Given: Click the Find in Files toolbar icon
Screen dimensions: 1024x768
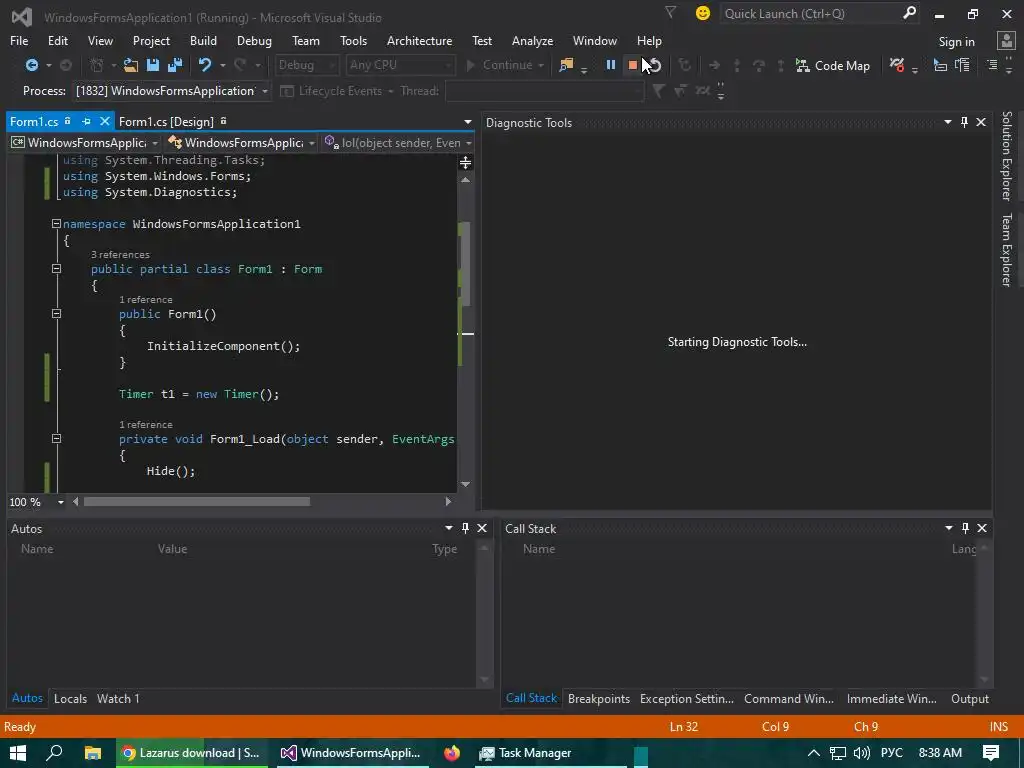Looking at the screenshot, I should click(x=566, y=65).
